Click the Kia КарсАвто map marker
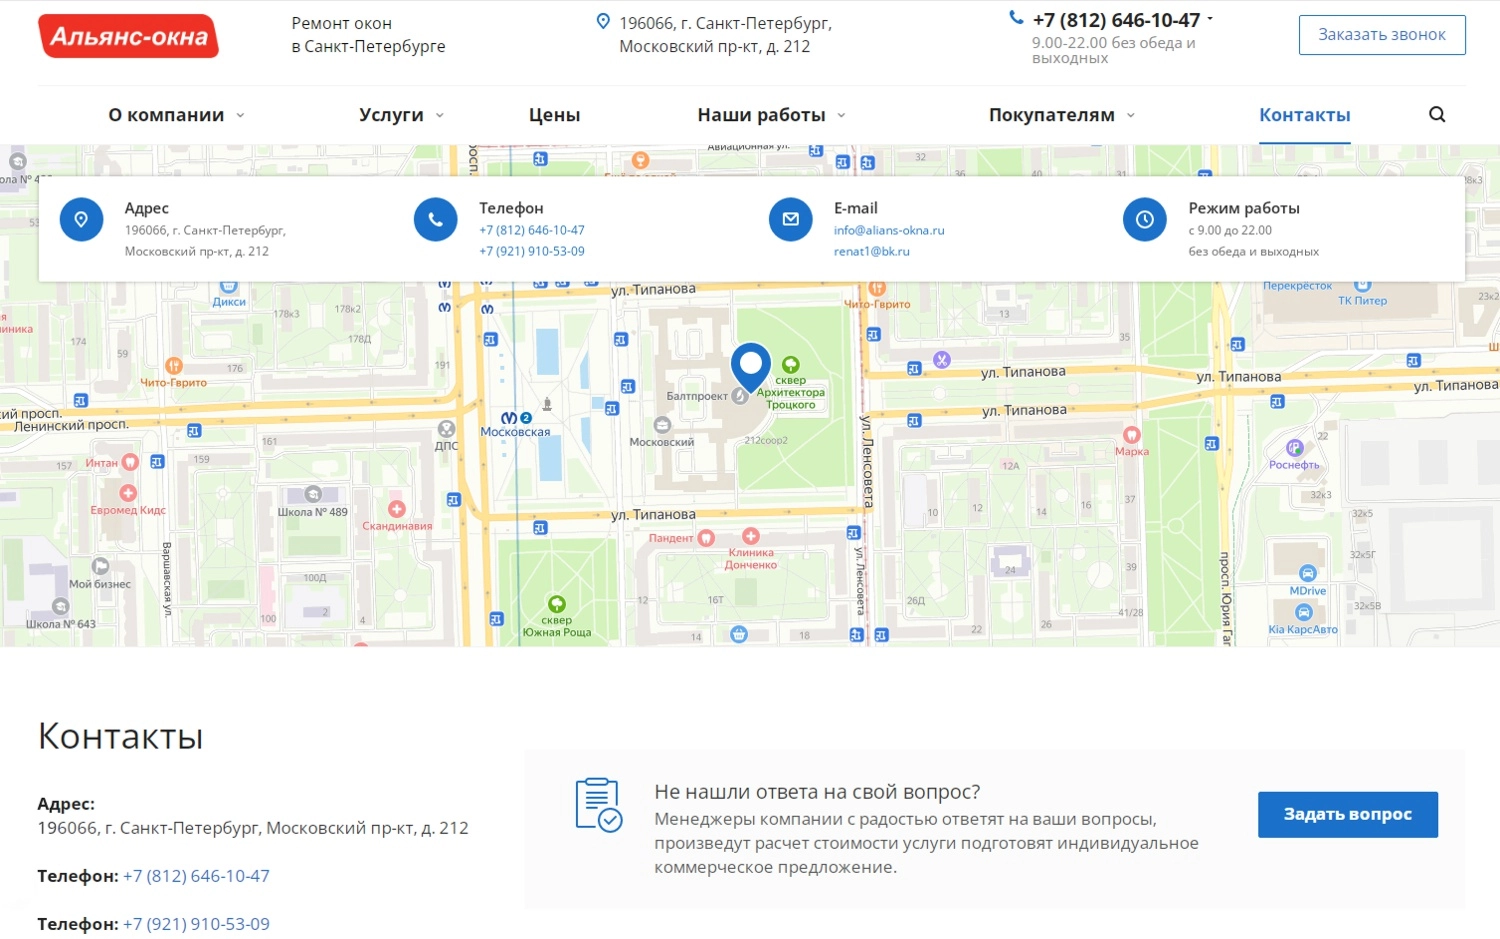The image size is (1500, 939). coord(1304,613)
